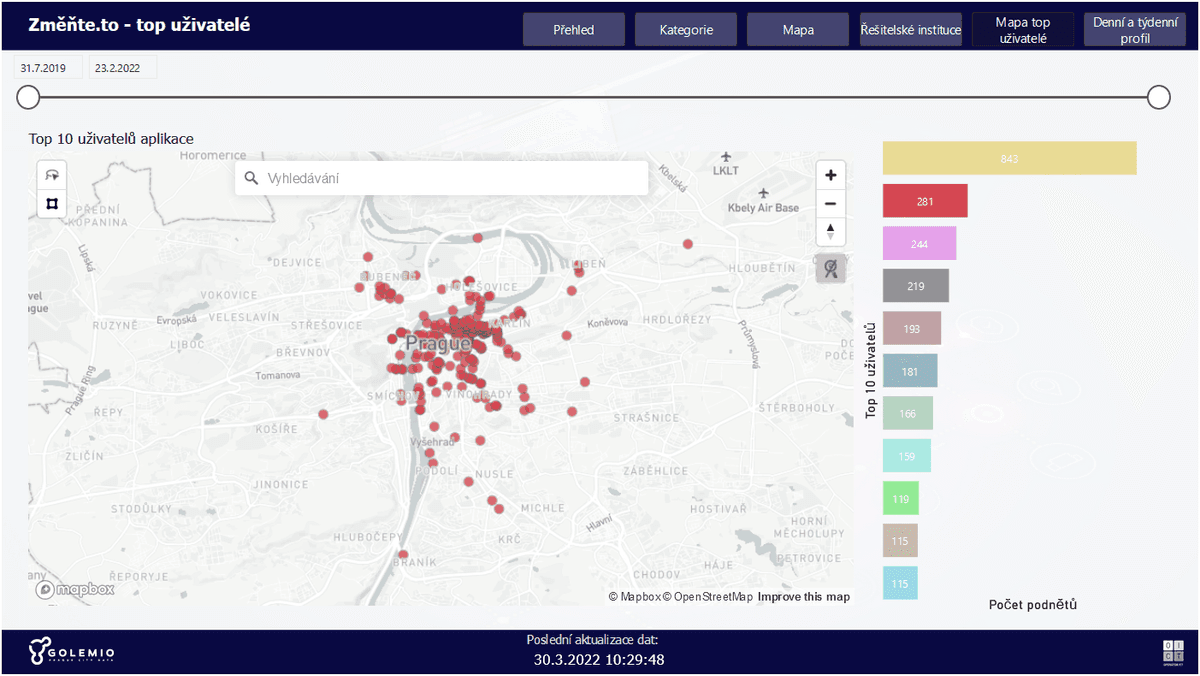Click the start date field 31.7.2019
The width and height of the screenshot is (1200, 676).
coord(43,69)
